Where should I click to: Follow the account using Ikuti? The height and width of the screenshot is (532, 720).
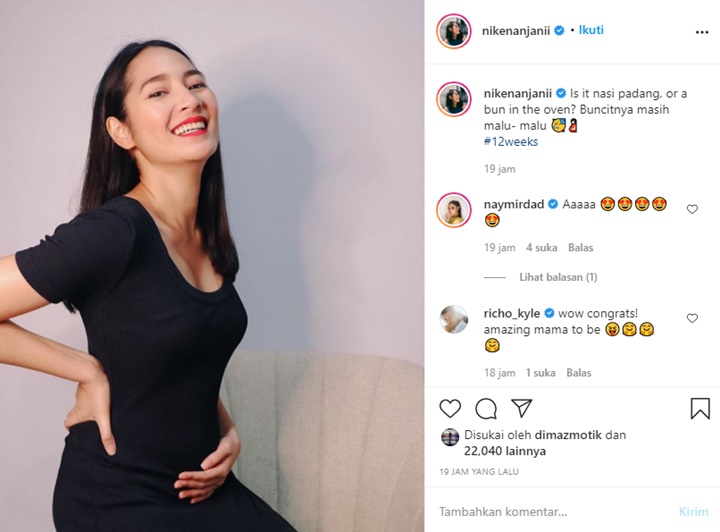click(591, 30)
